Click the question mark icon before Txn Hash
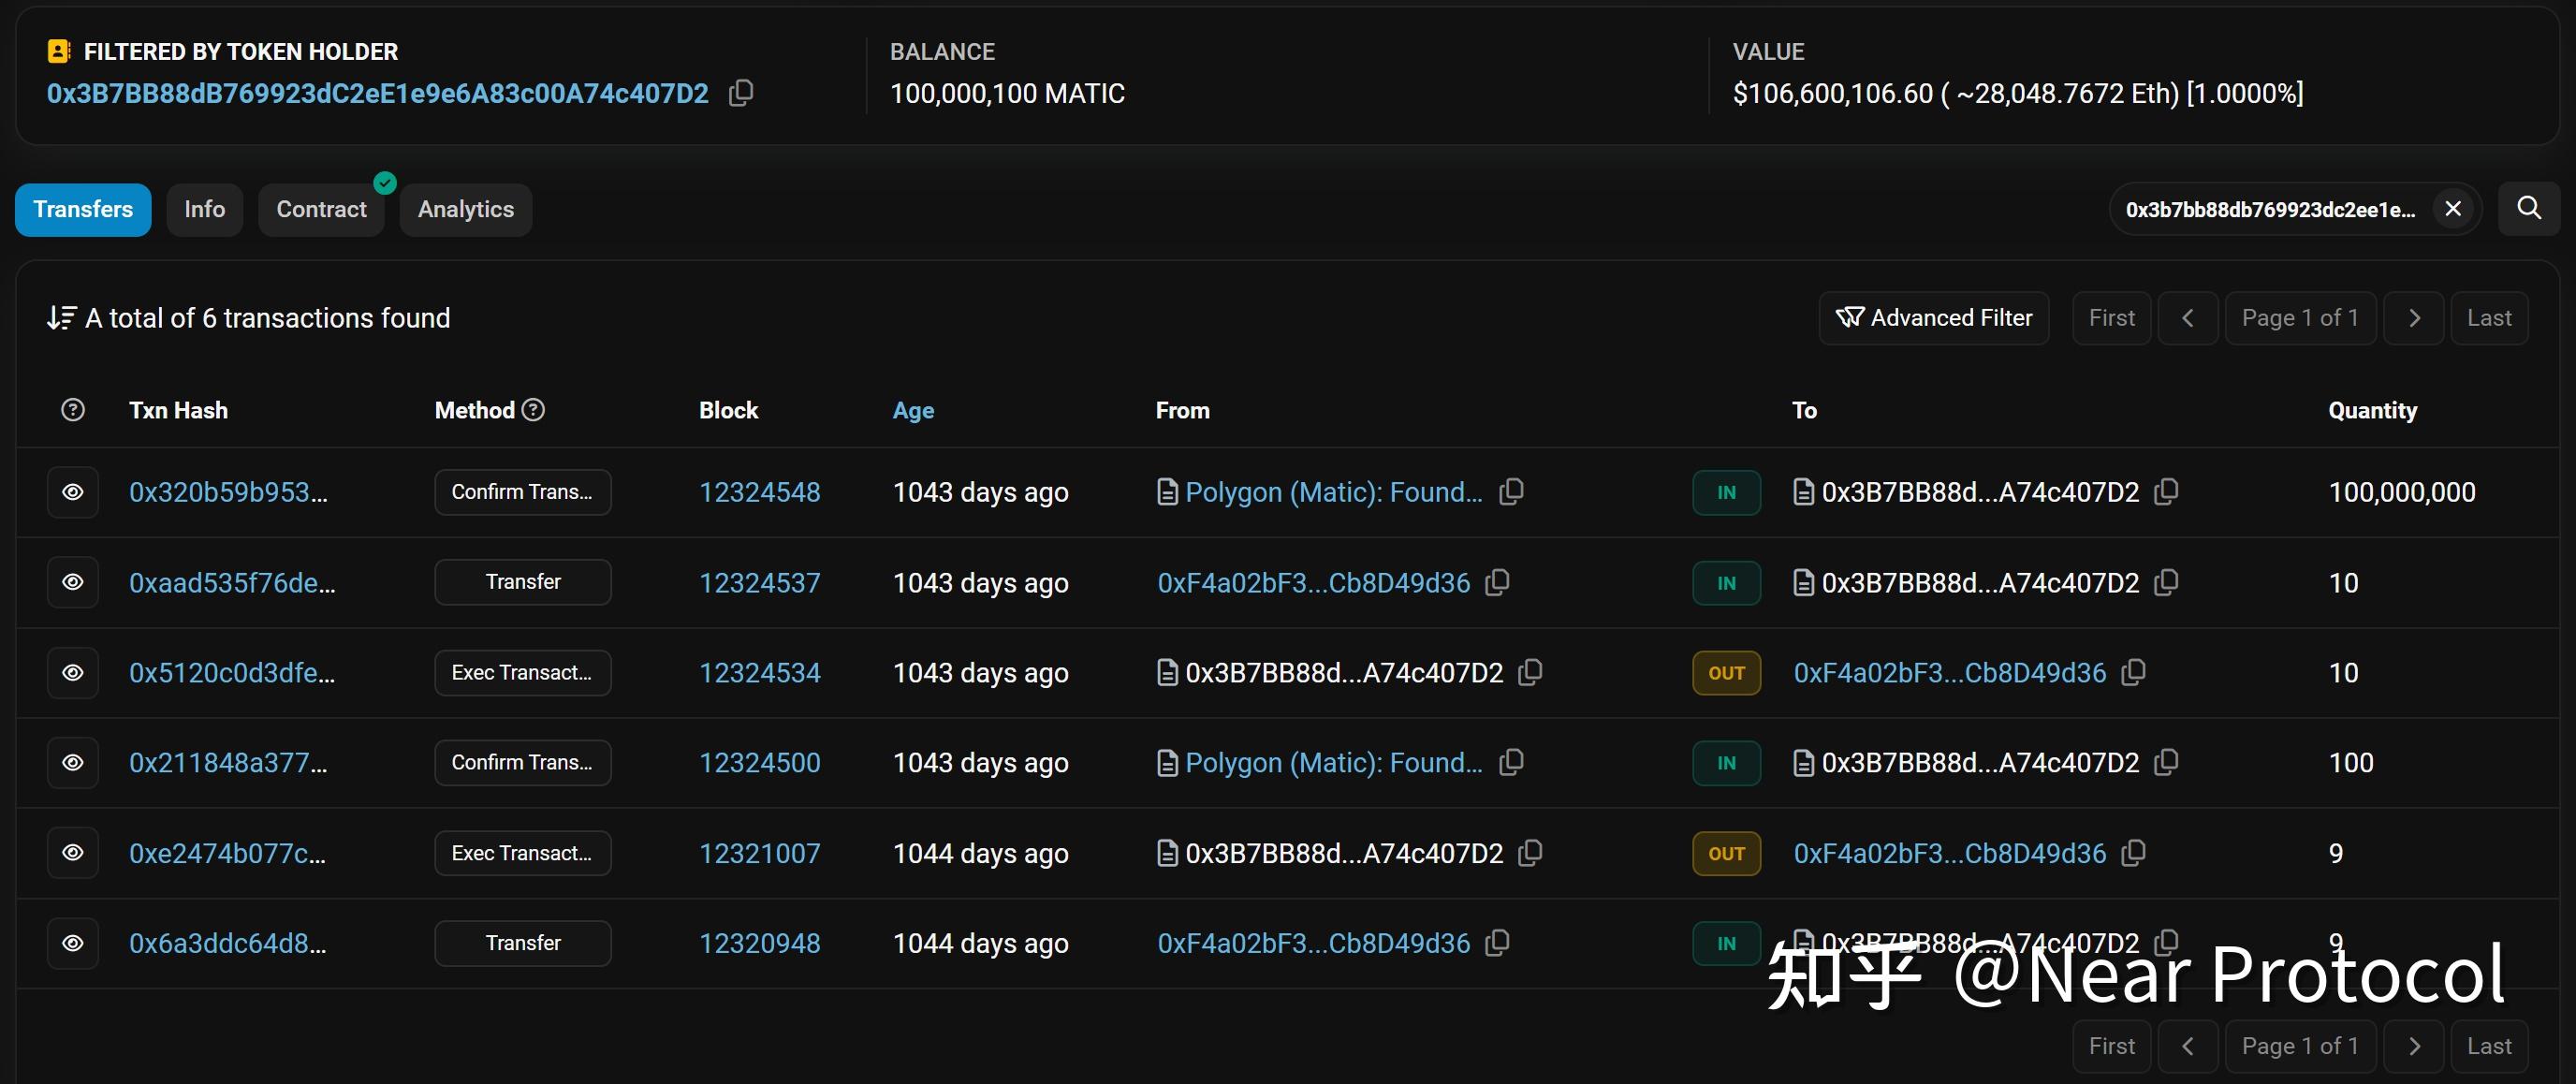This screenshot has height=1084, width=2576. coord(73,410)
